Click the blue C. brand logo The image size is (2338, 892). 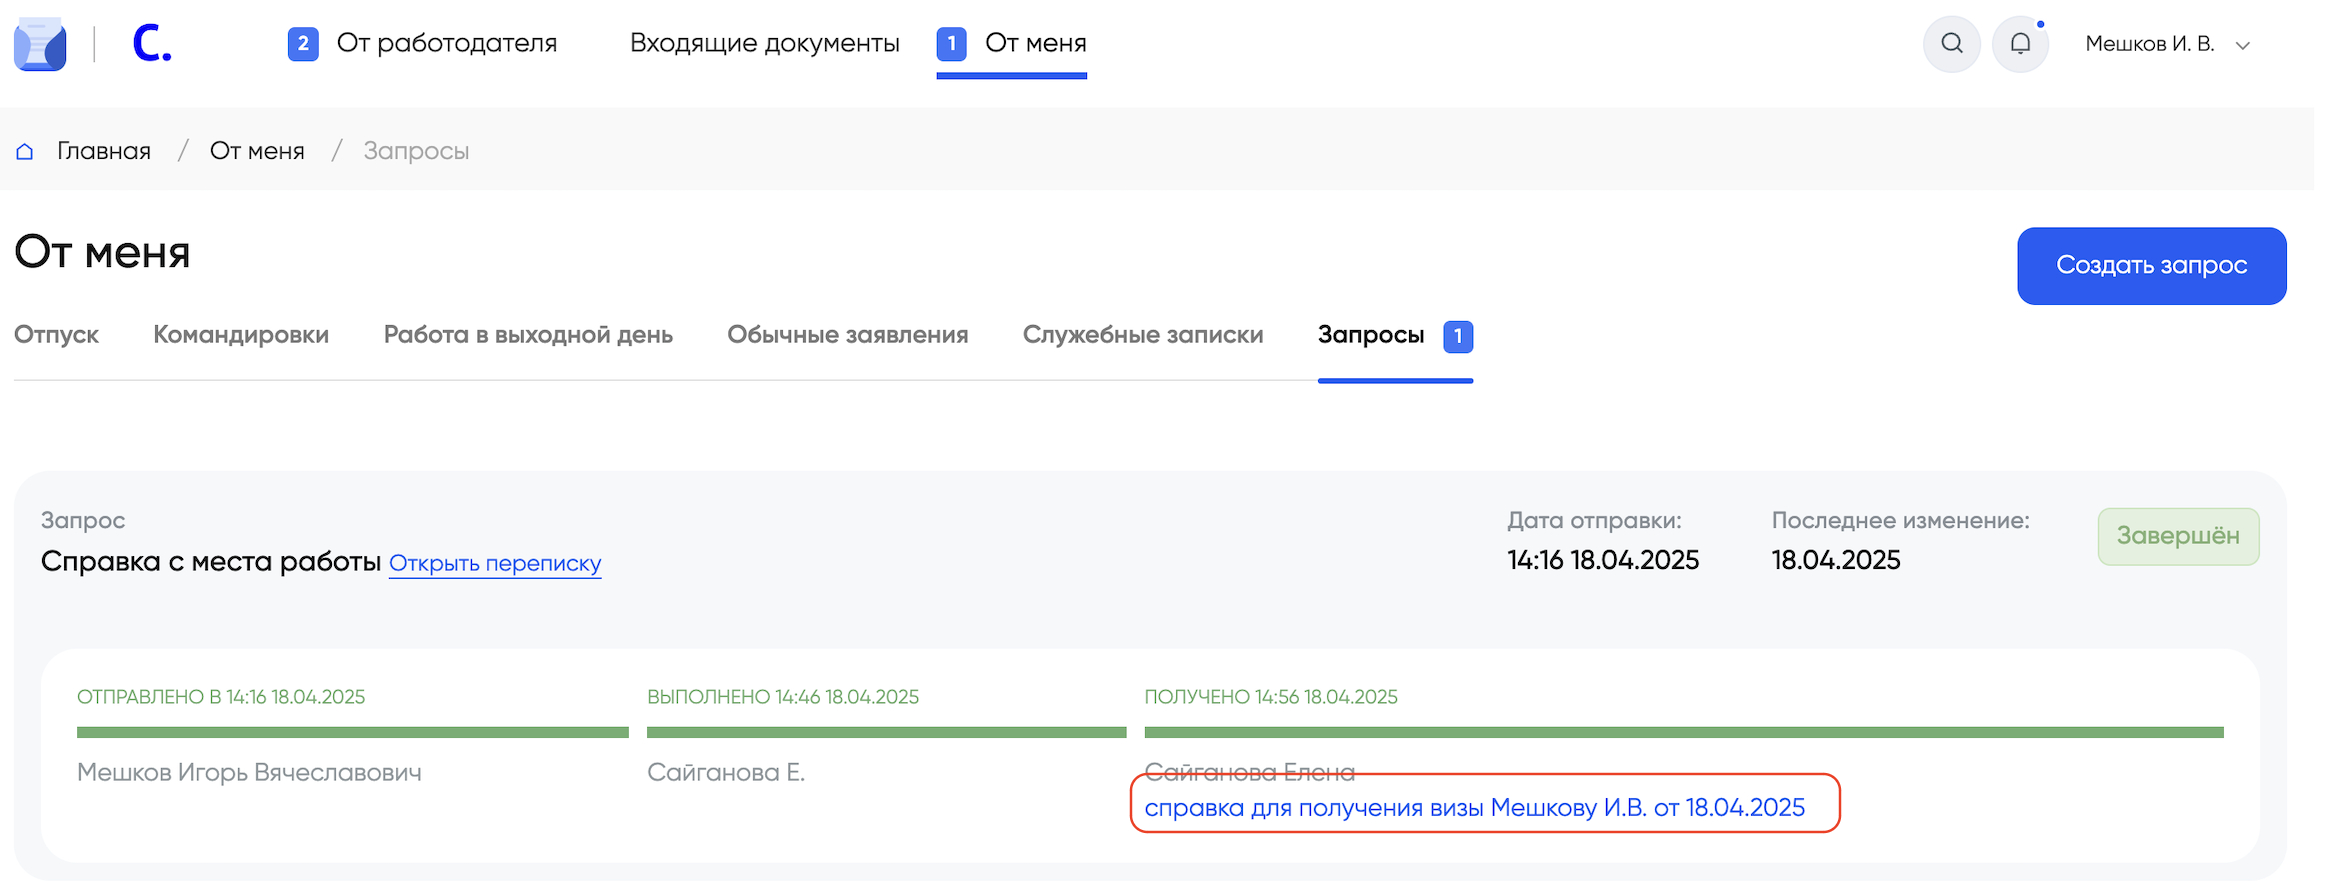pos(152,45)
